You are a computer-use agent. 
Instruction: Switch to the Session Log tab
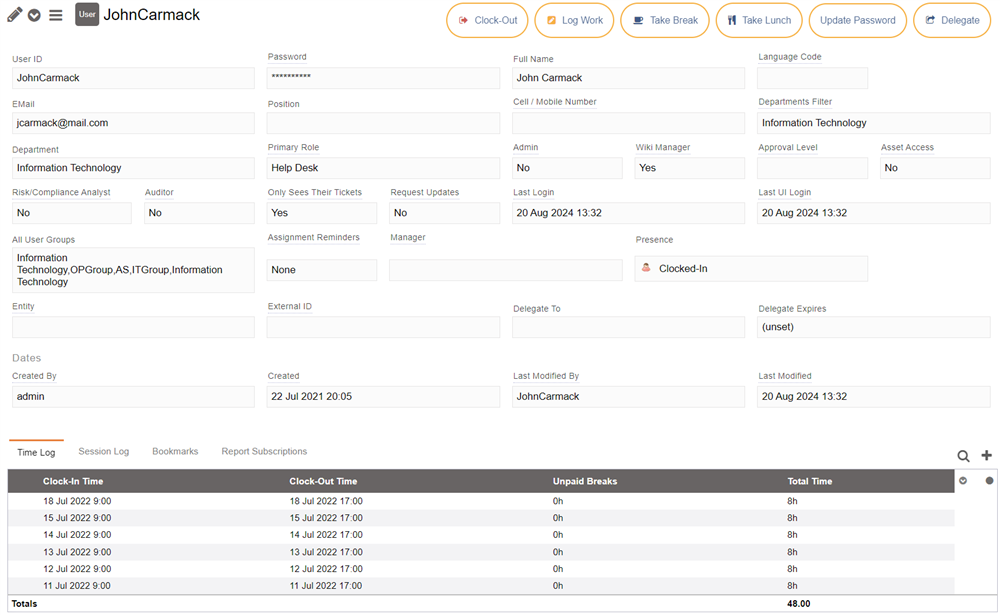103,452
